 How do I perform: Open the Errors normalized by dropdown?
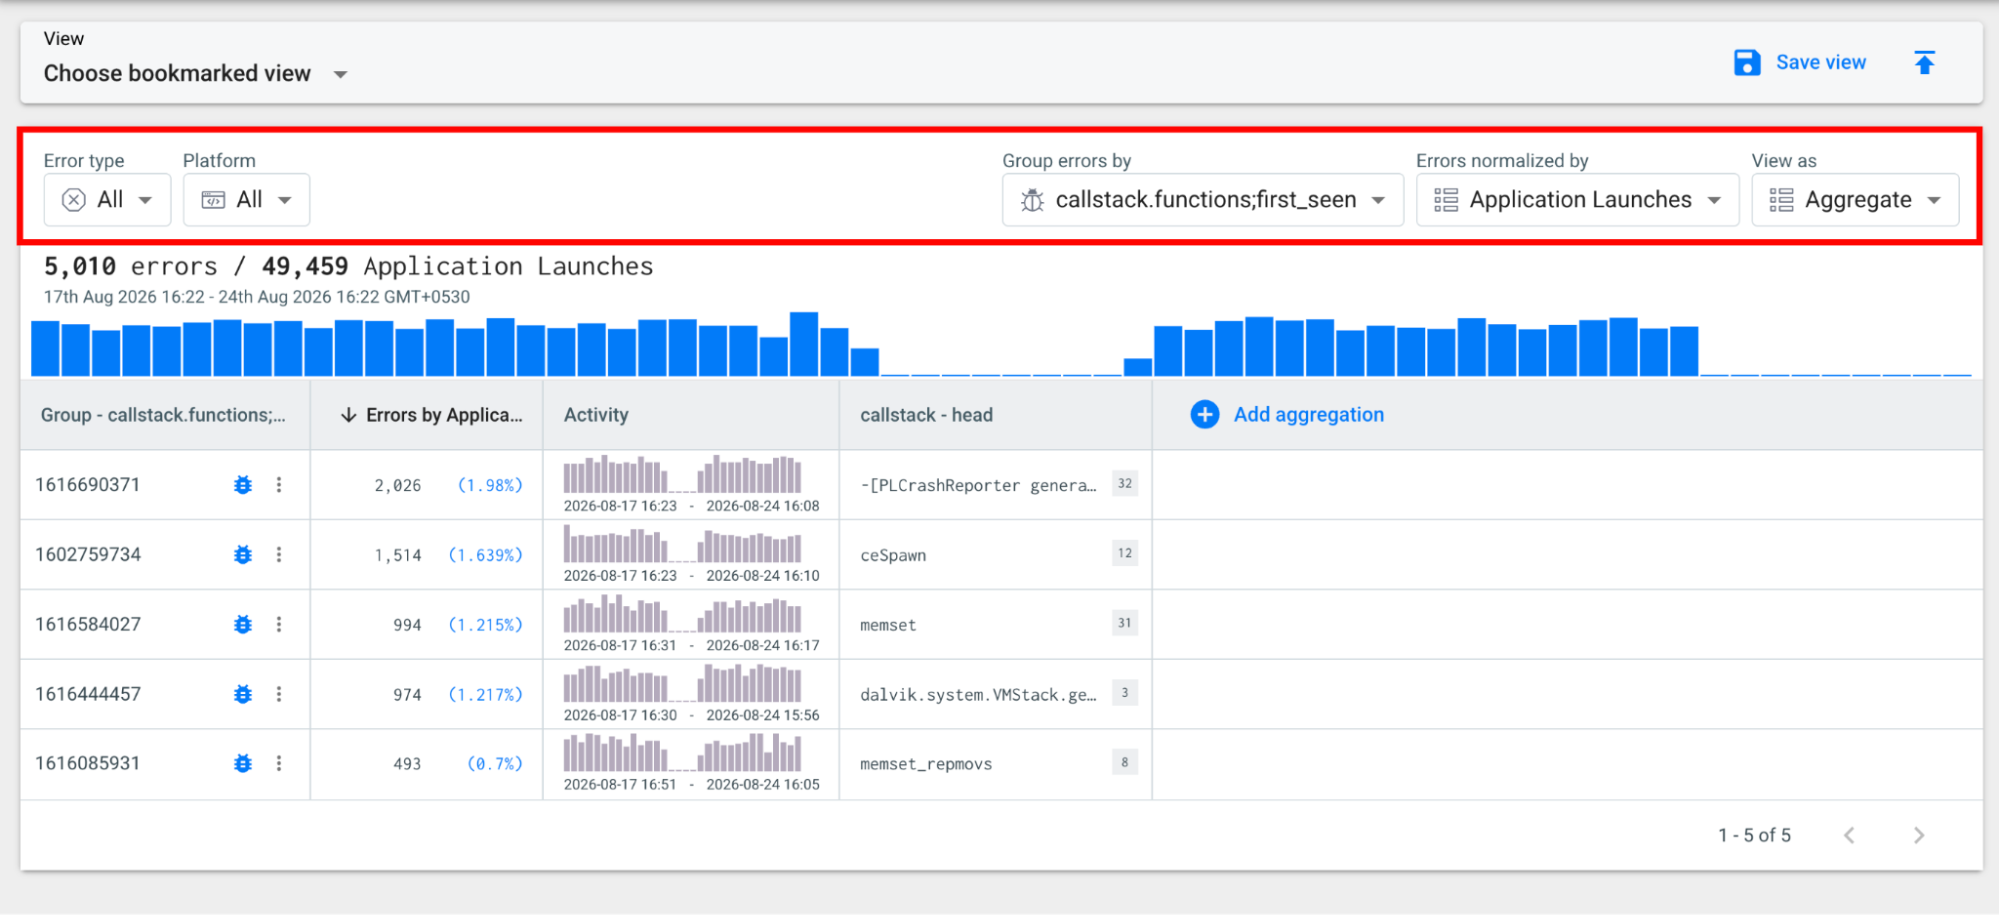(1578, 200)
